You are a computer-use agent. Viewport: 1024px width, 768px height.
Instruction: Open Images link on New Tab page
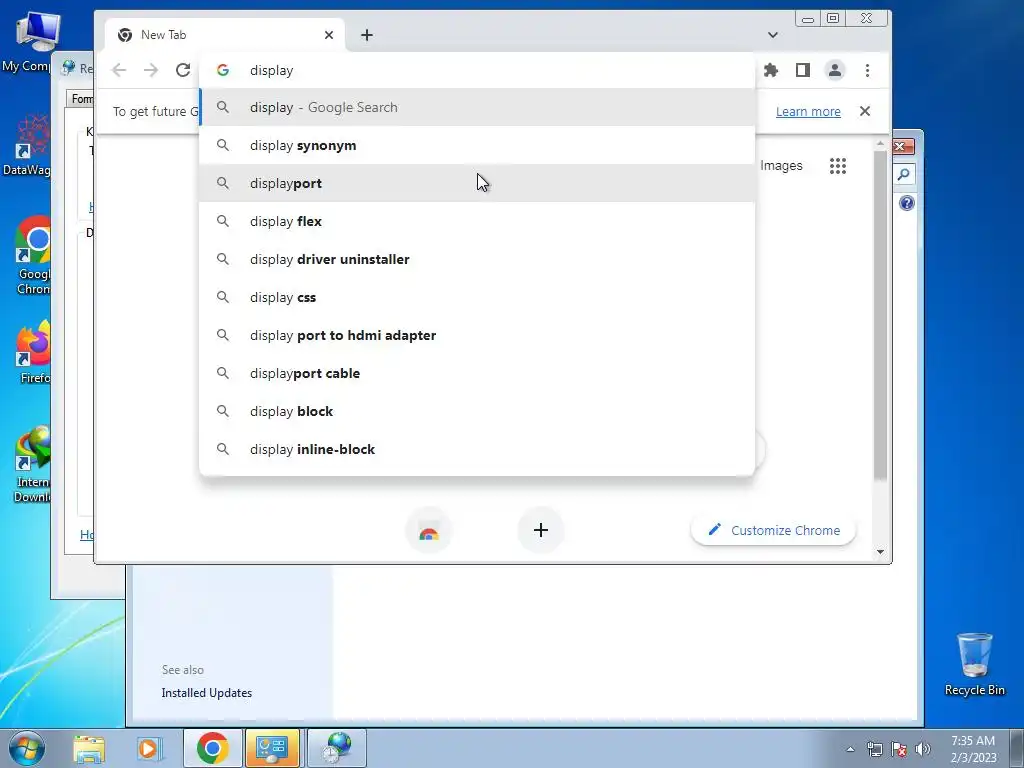click(x=781, y=166)
